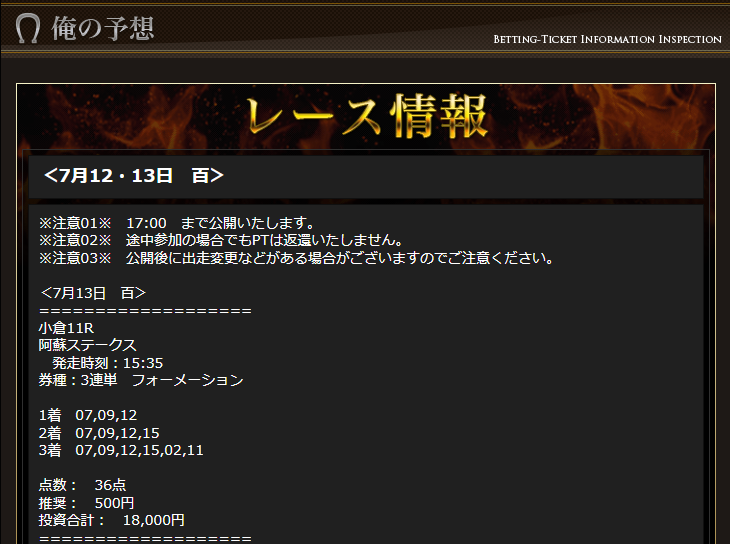Select the 阿蘇ステークス race name

click(x=88, y=345)
